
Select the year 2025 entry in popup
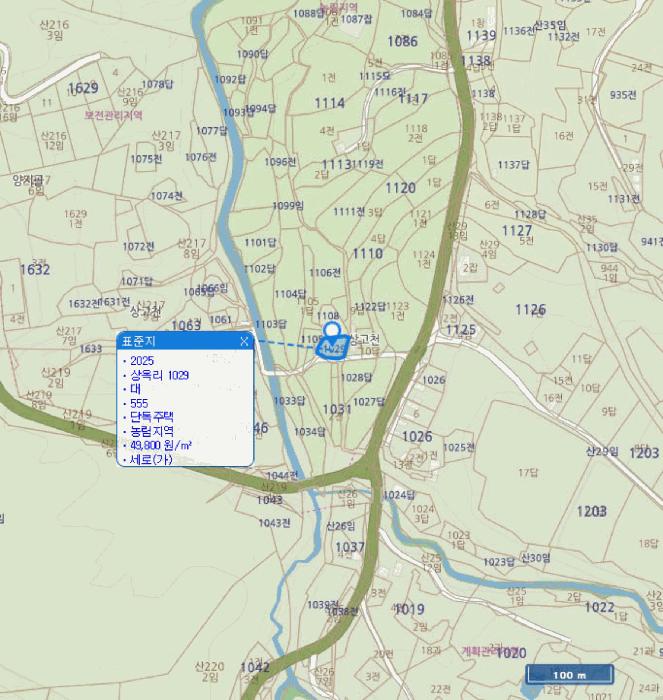click(x=142, y=361)
